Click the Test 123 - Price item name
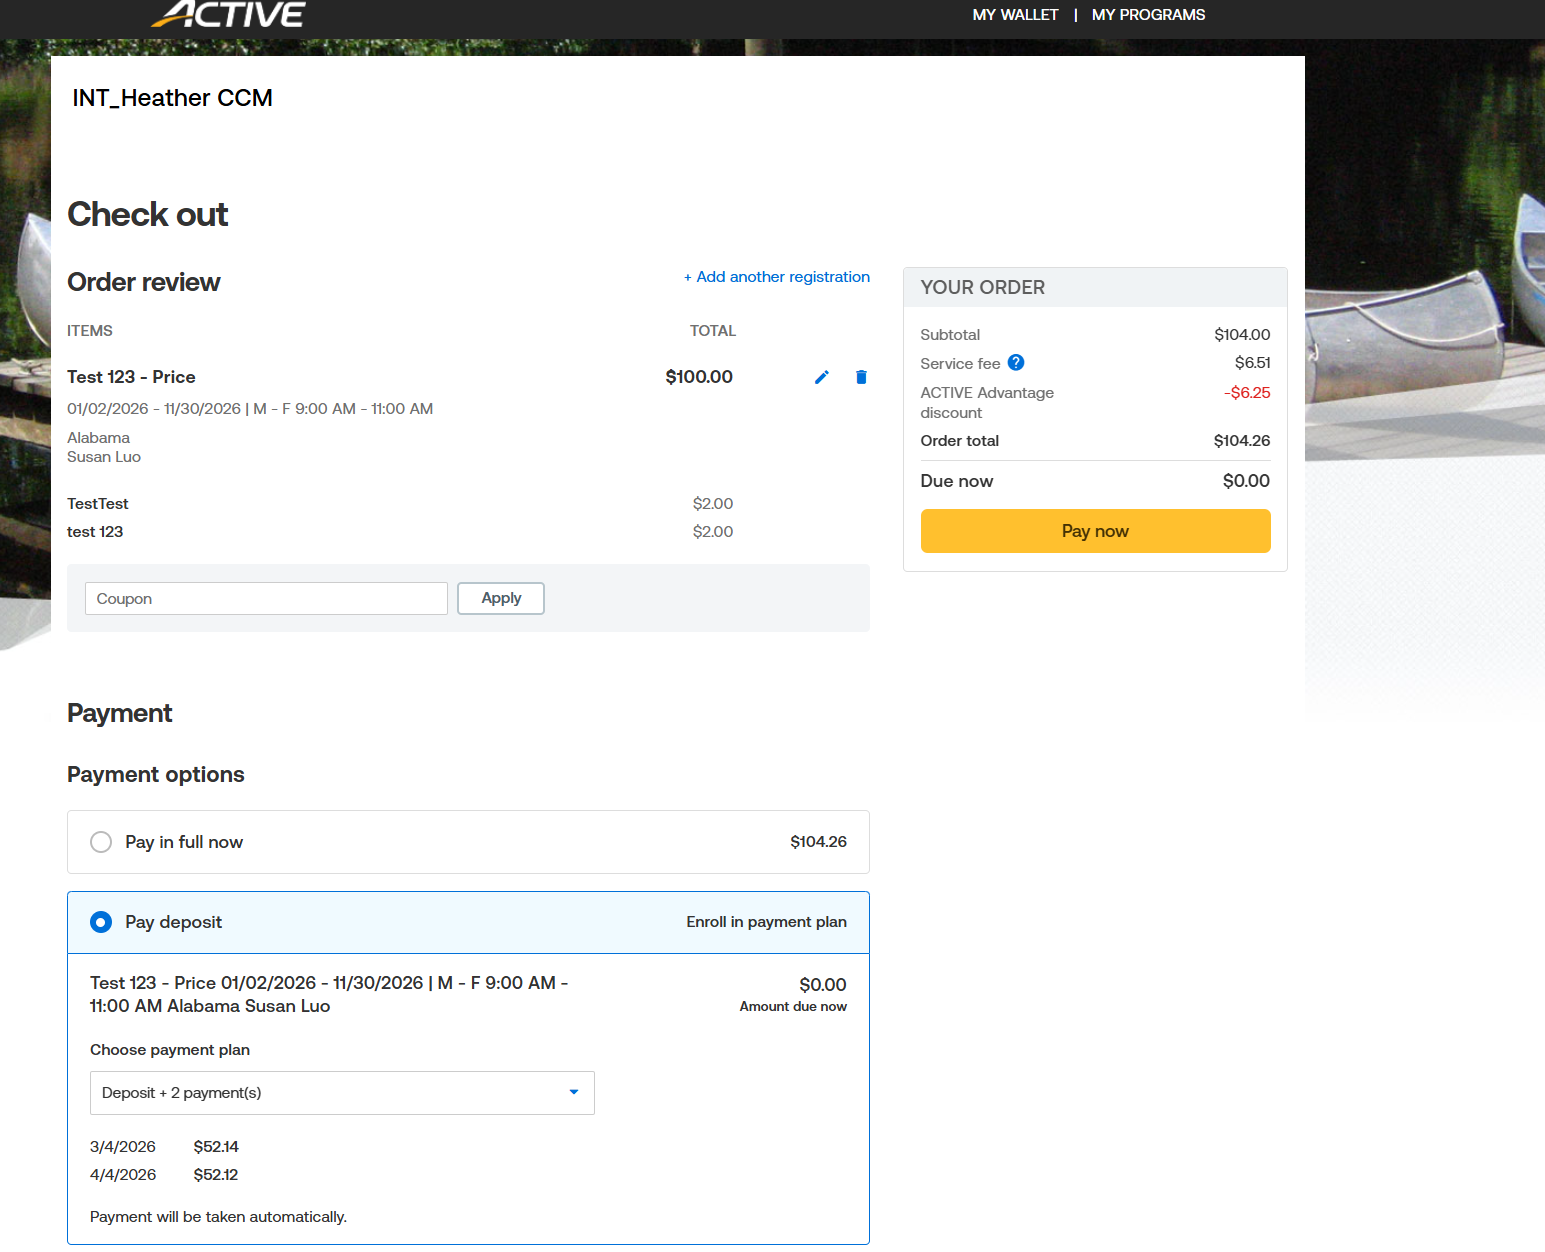Image resolution: width=1545 pixels, height=1252 pixels. pos(131,377)
